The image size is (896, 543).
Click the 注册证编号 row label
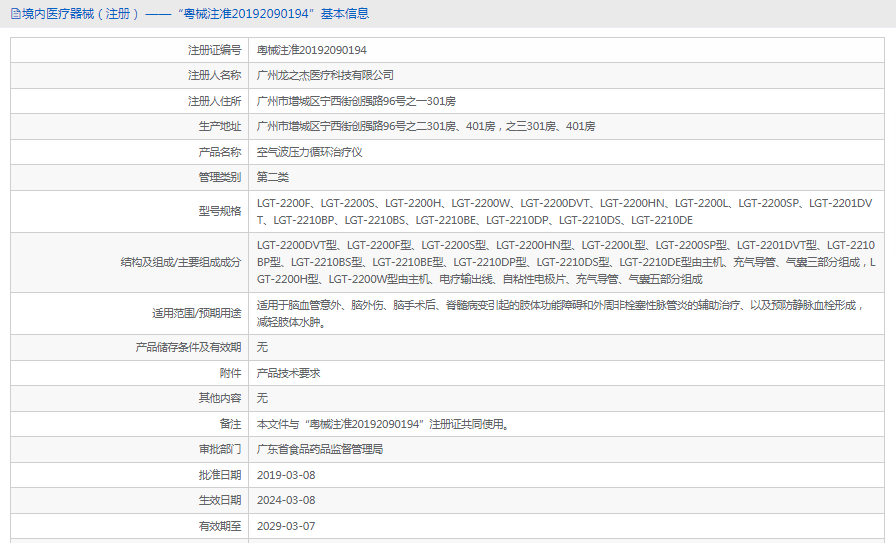214,50
